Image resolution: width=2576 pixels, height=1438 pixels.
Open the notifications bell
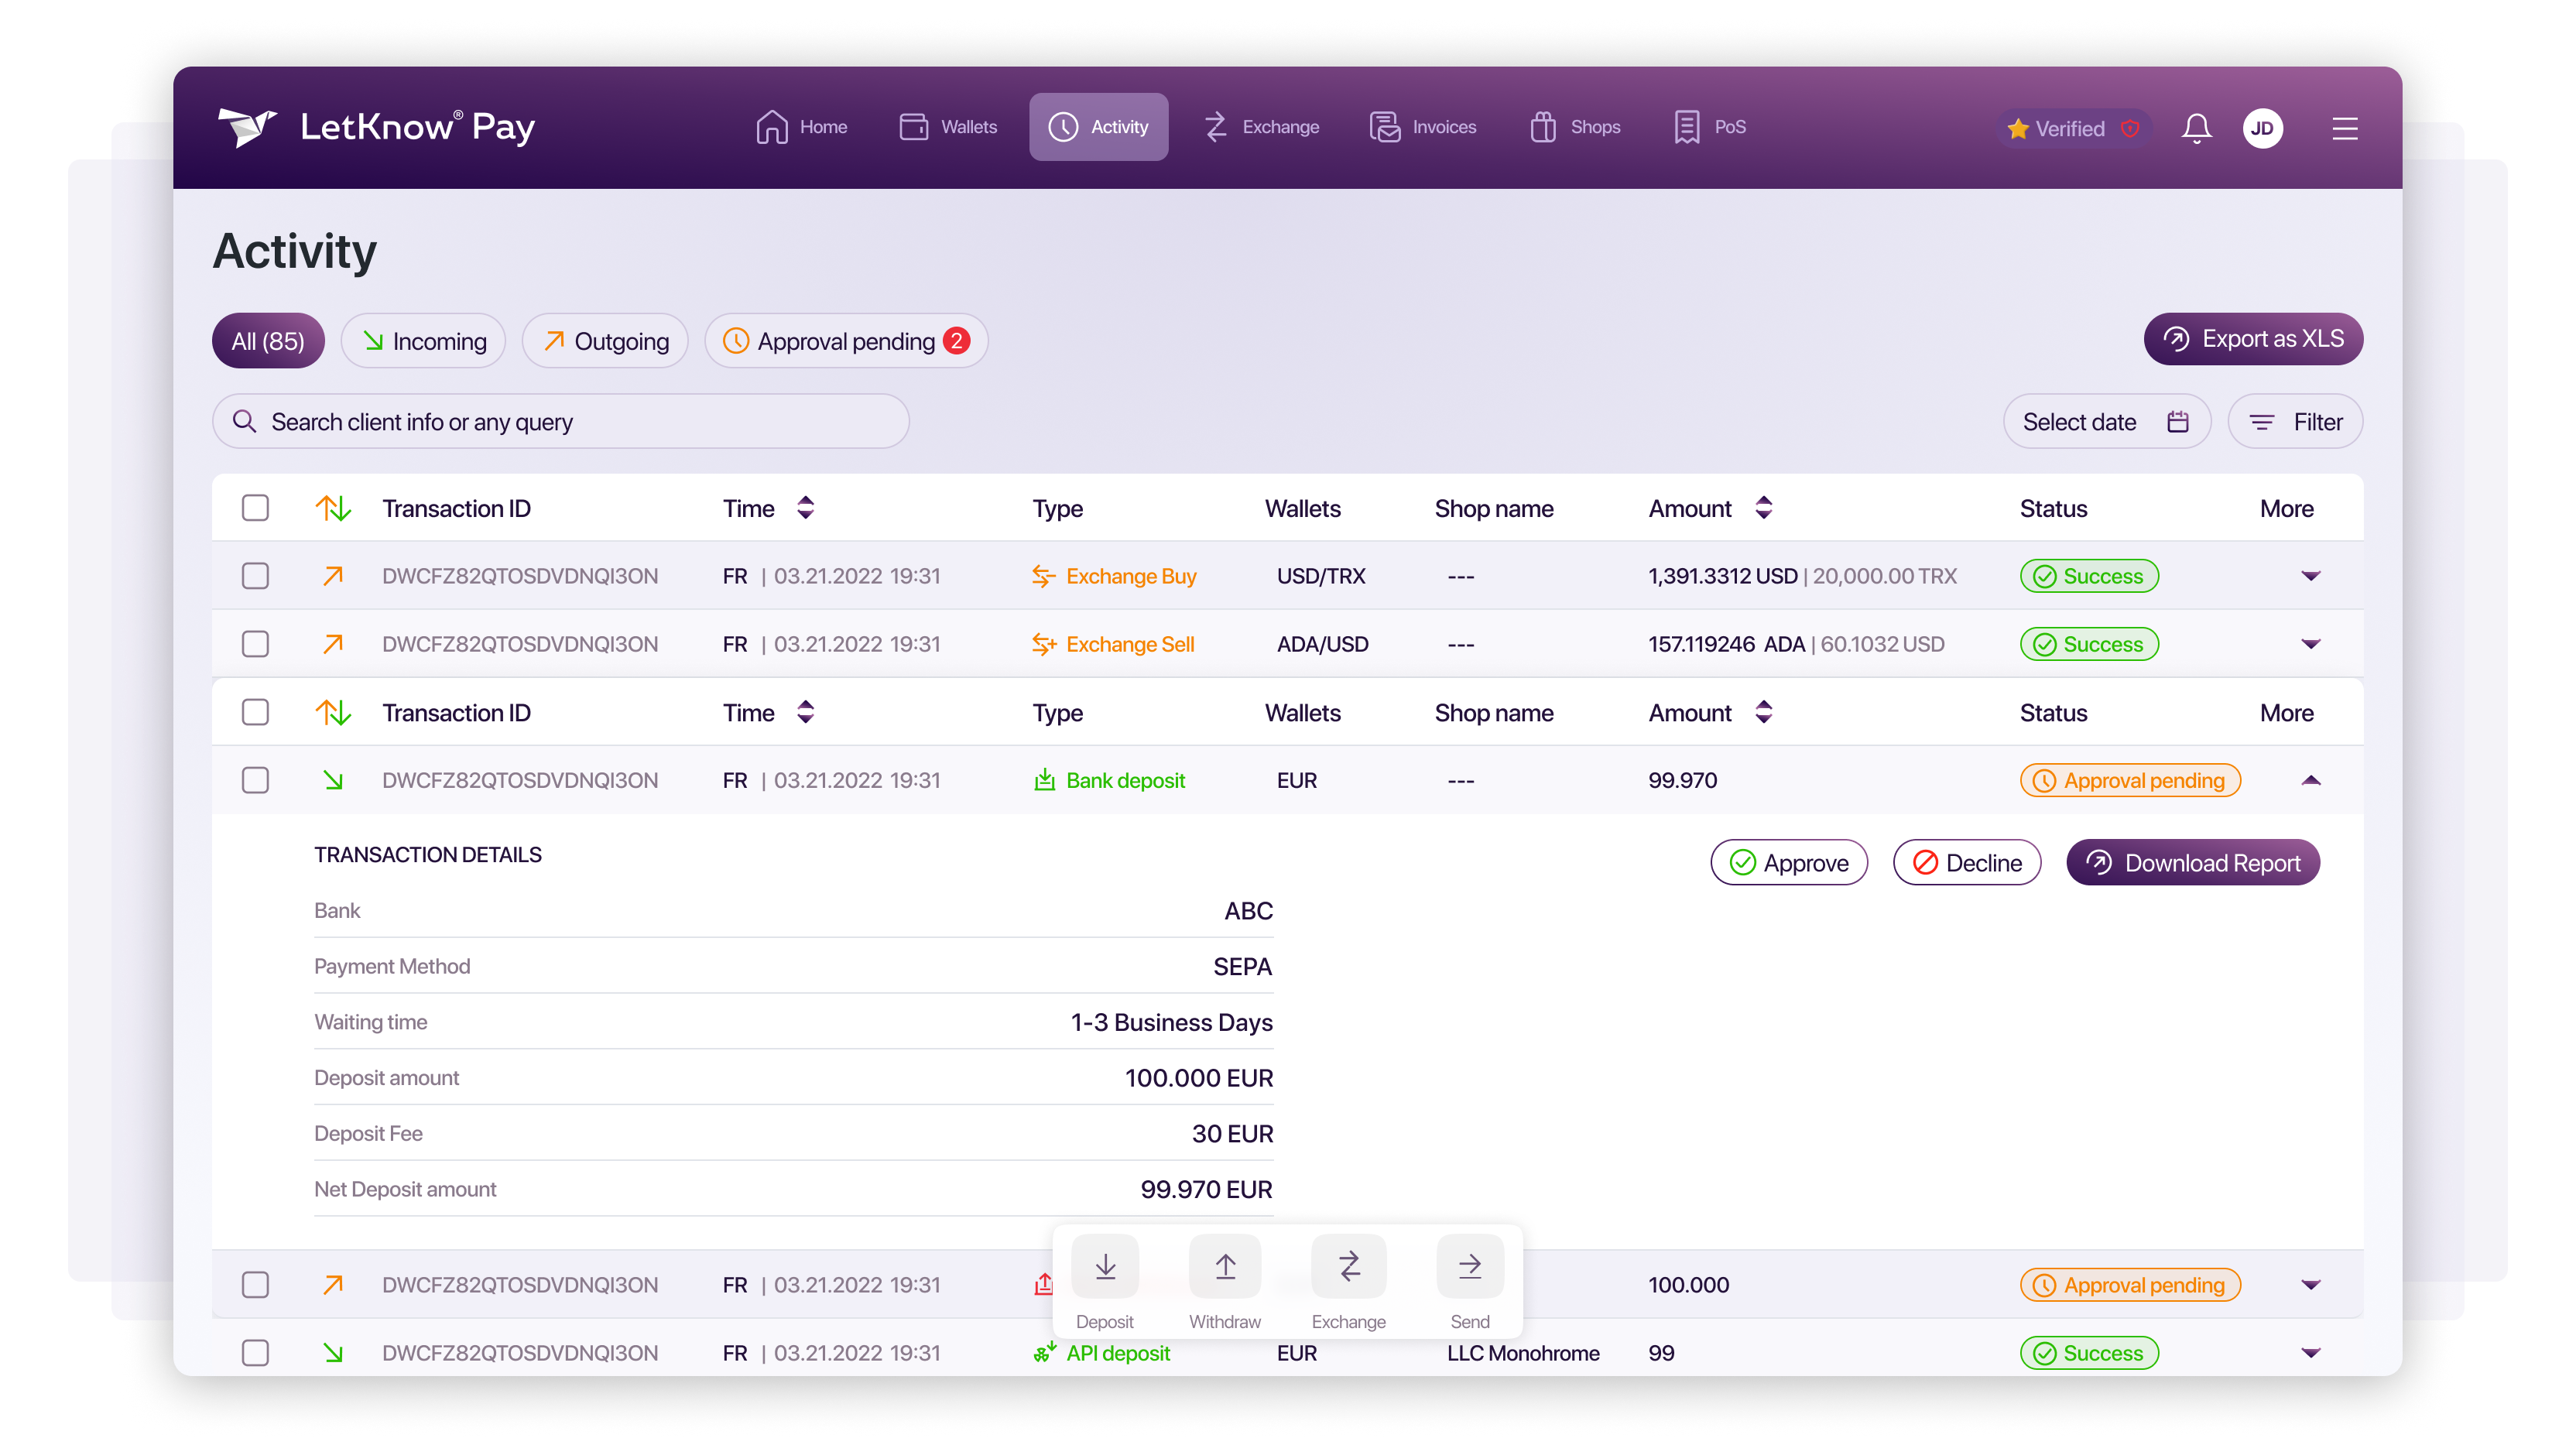point(2196,128)
